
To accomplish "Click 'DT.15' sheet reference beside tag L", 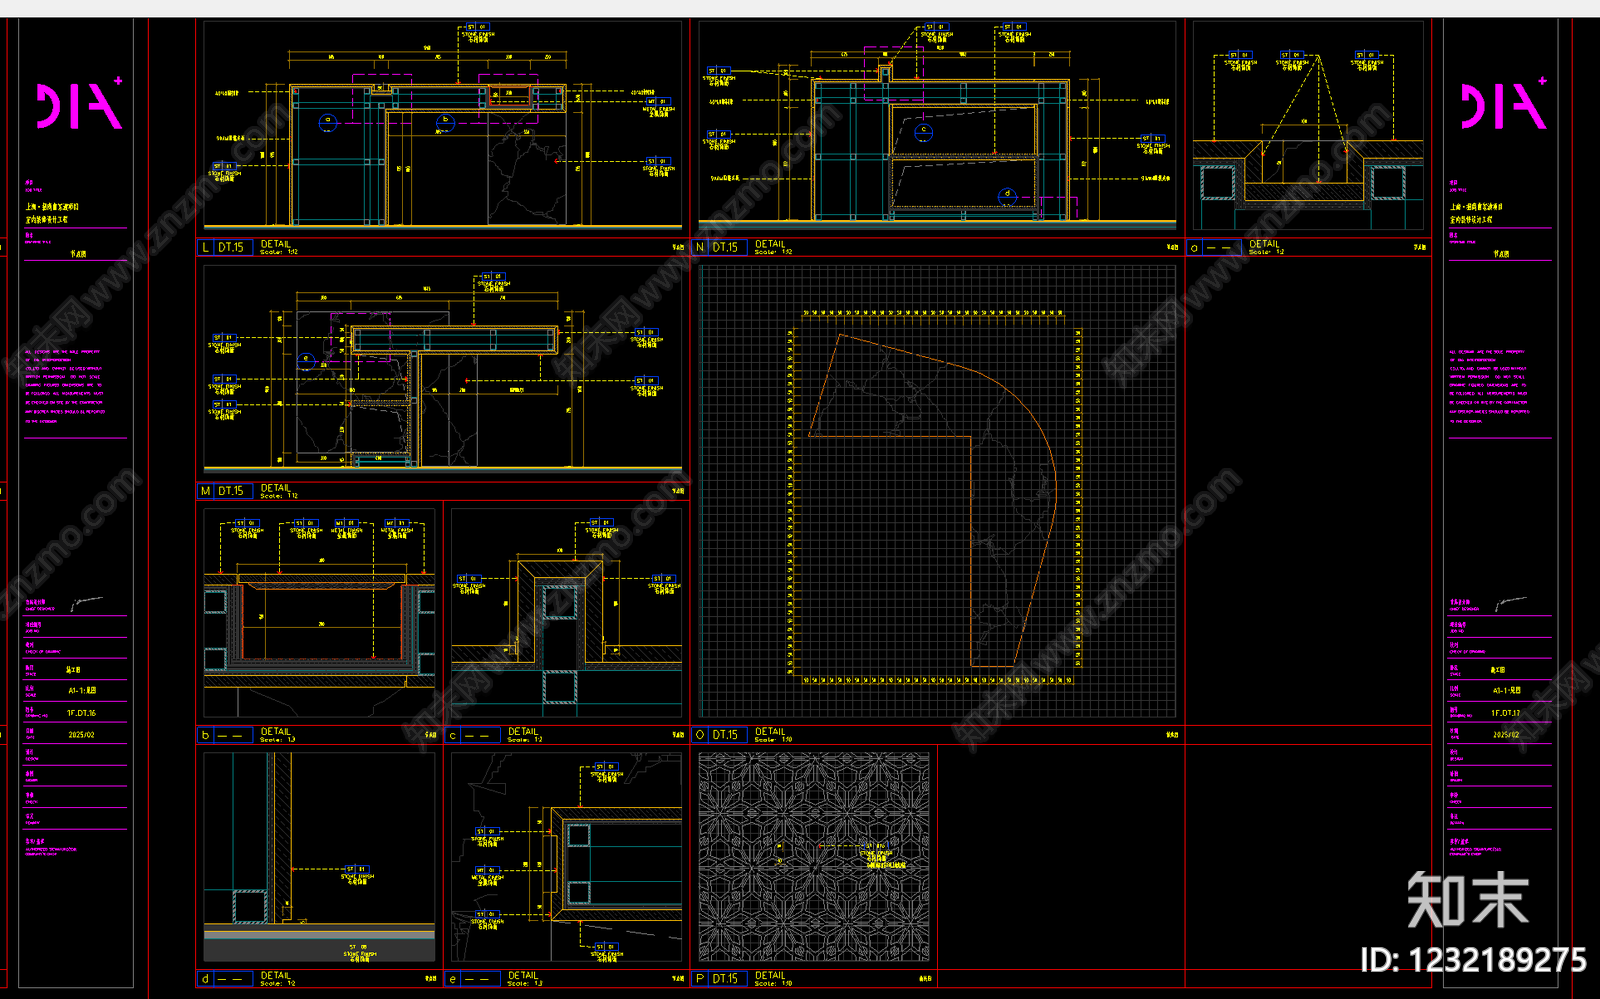I will point(231,247).
